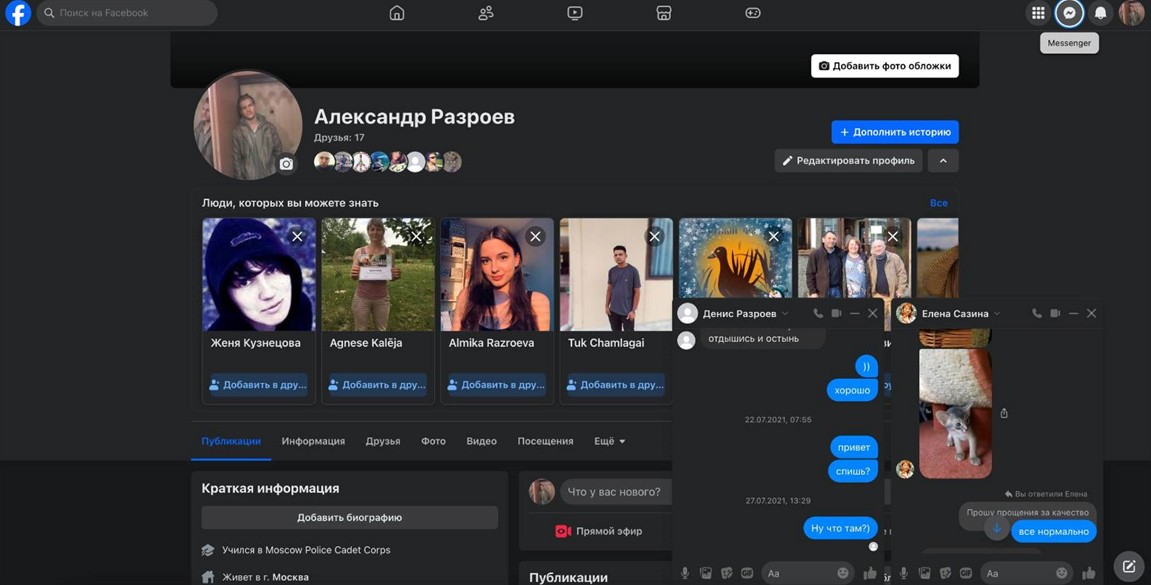Dismiss the Almika Razroeva suggestion
Screen dimensions: 1151x585
(x=535, y=236)
